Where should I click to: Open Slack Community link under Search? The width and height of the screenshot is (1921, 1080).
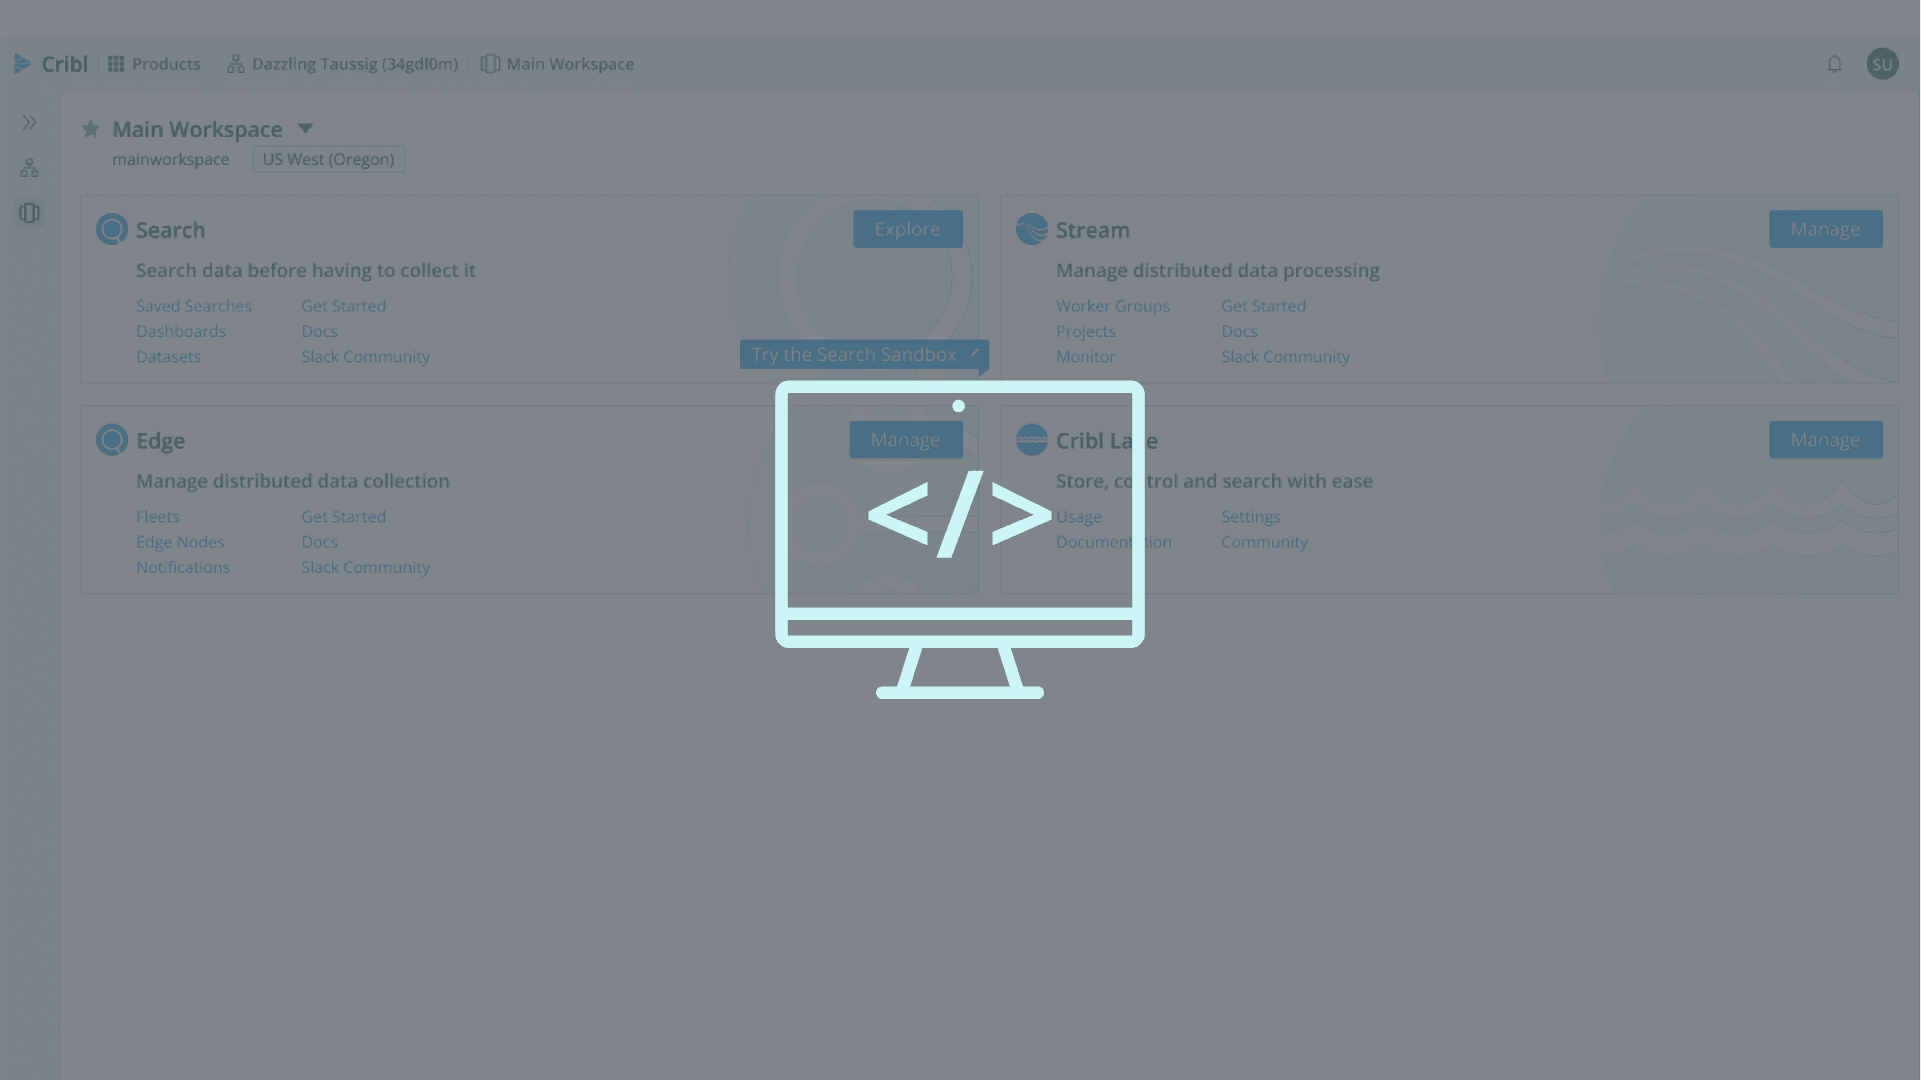coord(365,356)
